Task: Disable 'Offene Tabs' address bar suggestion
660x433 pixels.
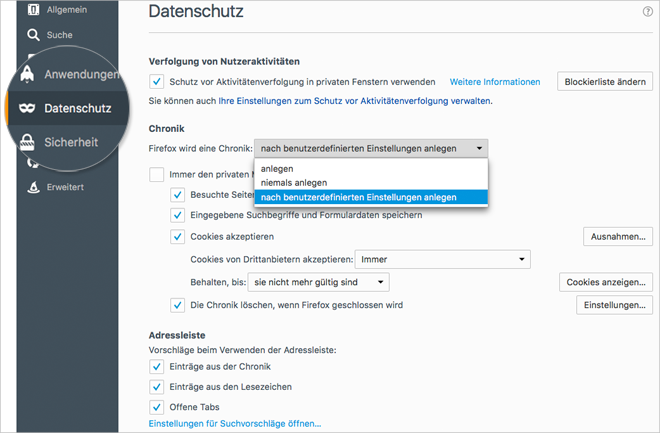Action: [156, 407]
